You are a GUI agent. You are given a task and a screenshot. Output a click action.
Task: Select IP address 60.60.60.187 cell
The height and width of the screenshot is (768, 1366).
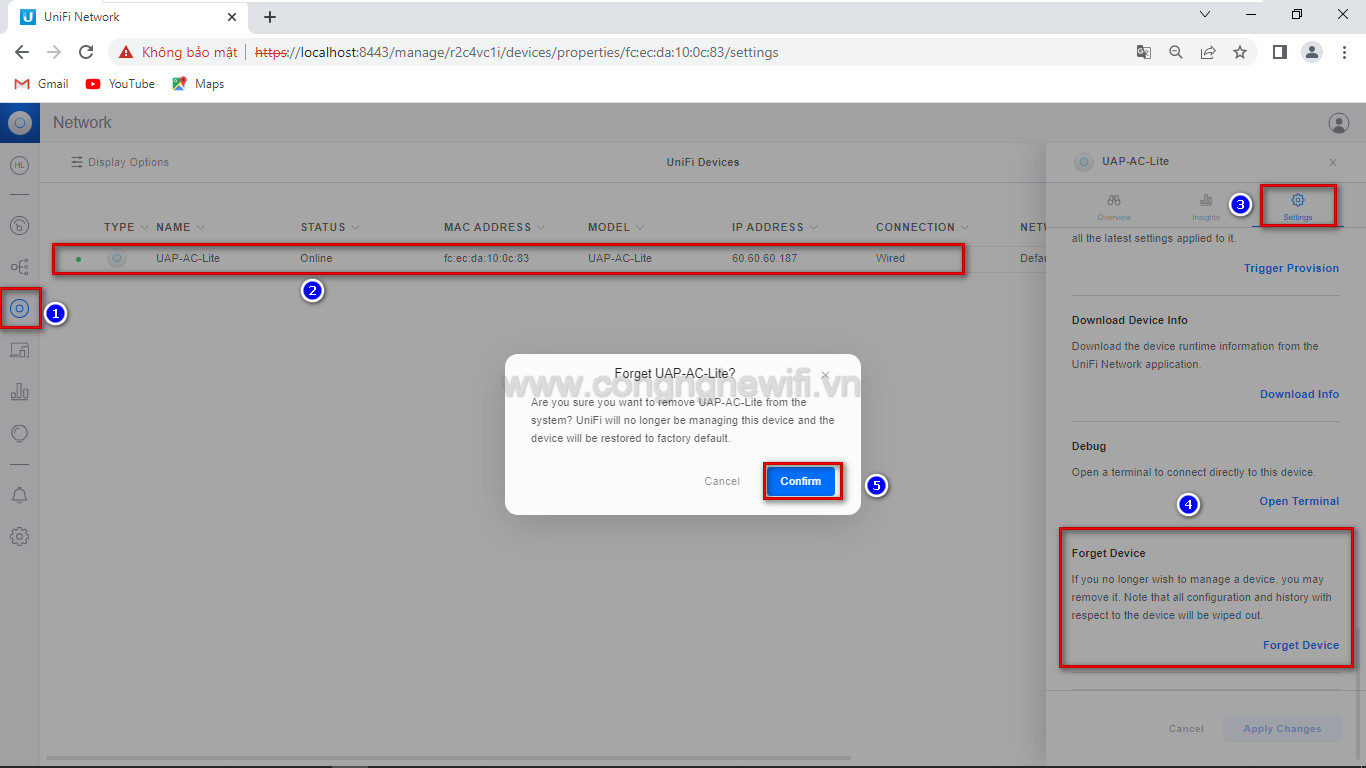pyautogui.click(x=764, y=258)
